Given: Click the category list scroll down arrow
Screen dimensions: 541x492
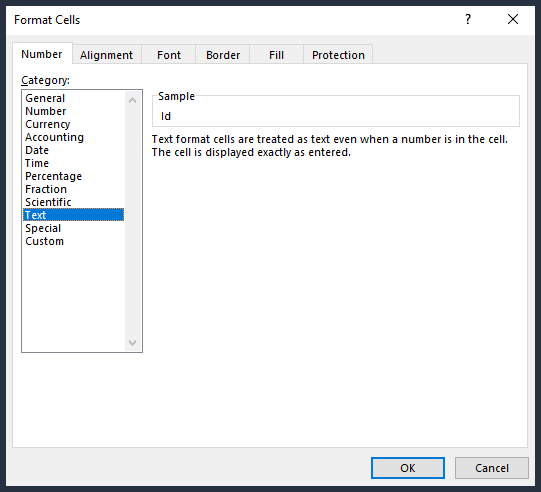Looking at the screenshot, I should (132, 343).
